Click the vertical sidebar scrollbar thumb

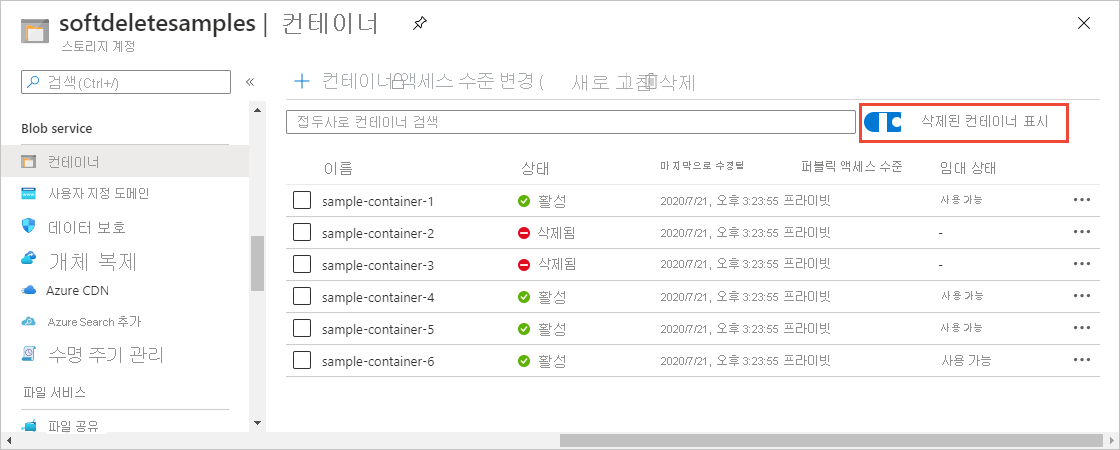tap(257, 263)
